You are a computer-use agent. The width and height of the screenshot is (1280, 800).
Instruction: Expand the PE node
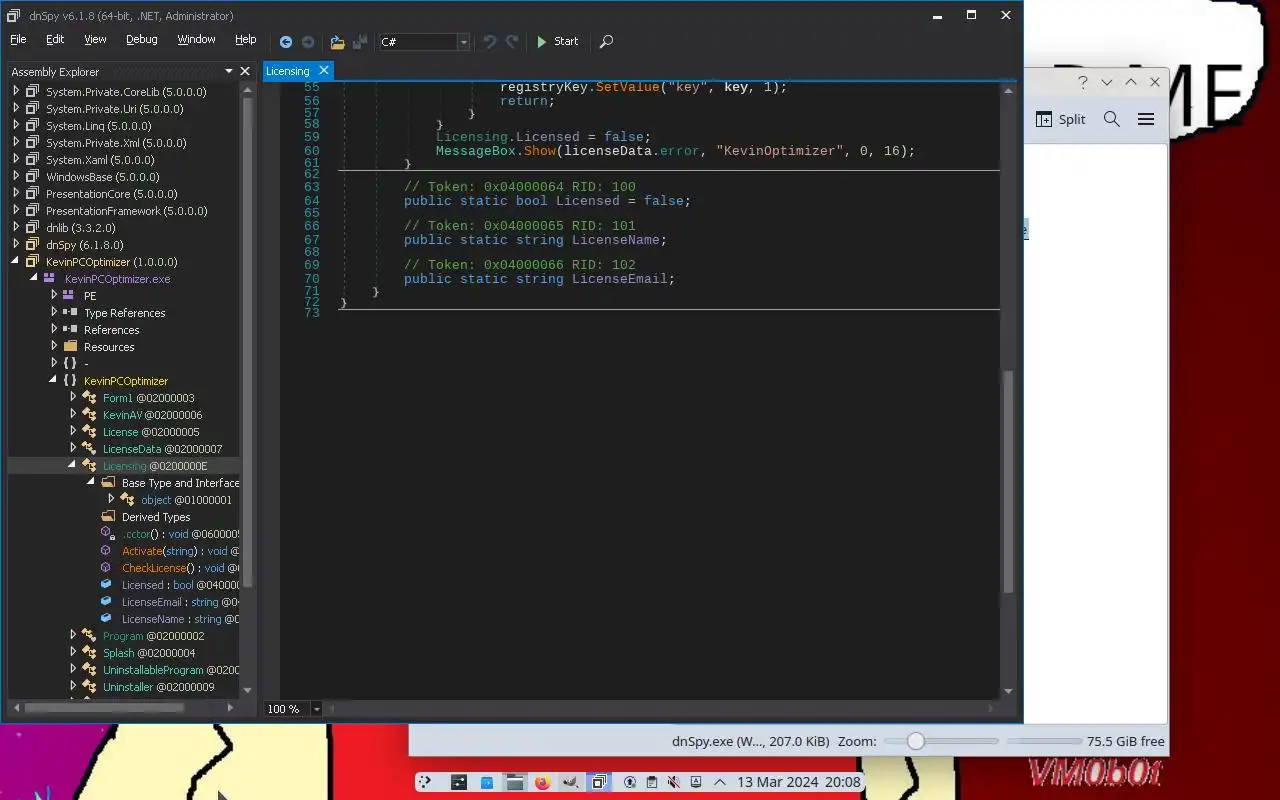coord(54,296)
